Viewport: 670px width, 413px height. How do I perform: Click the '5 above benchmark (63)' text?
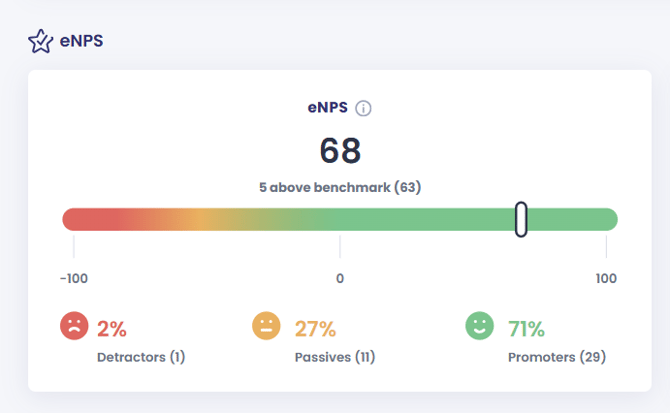point(339,187)
